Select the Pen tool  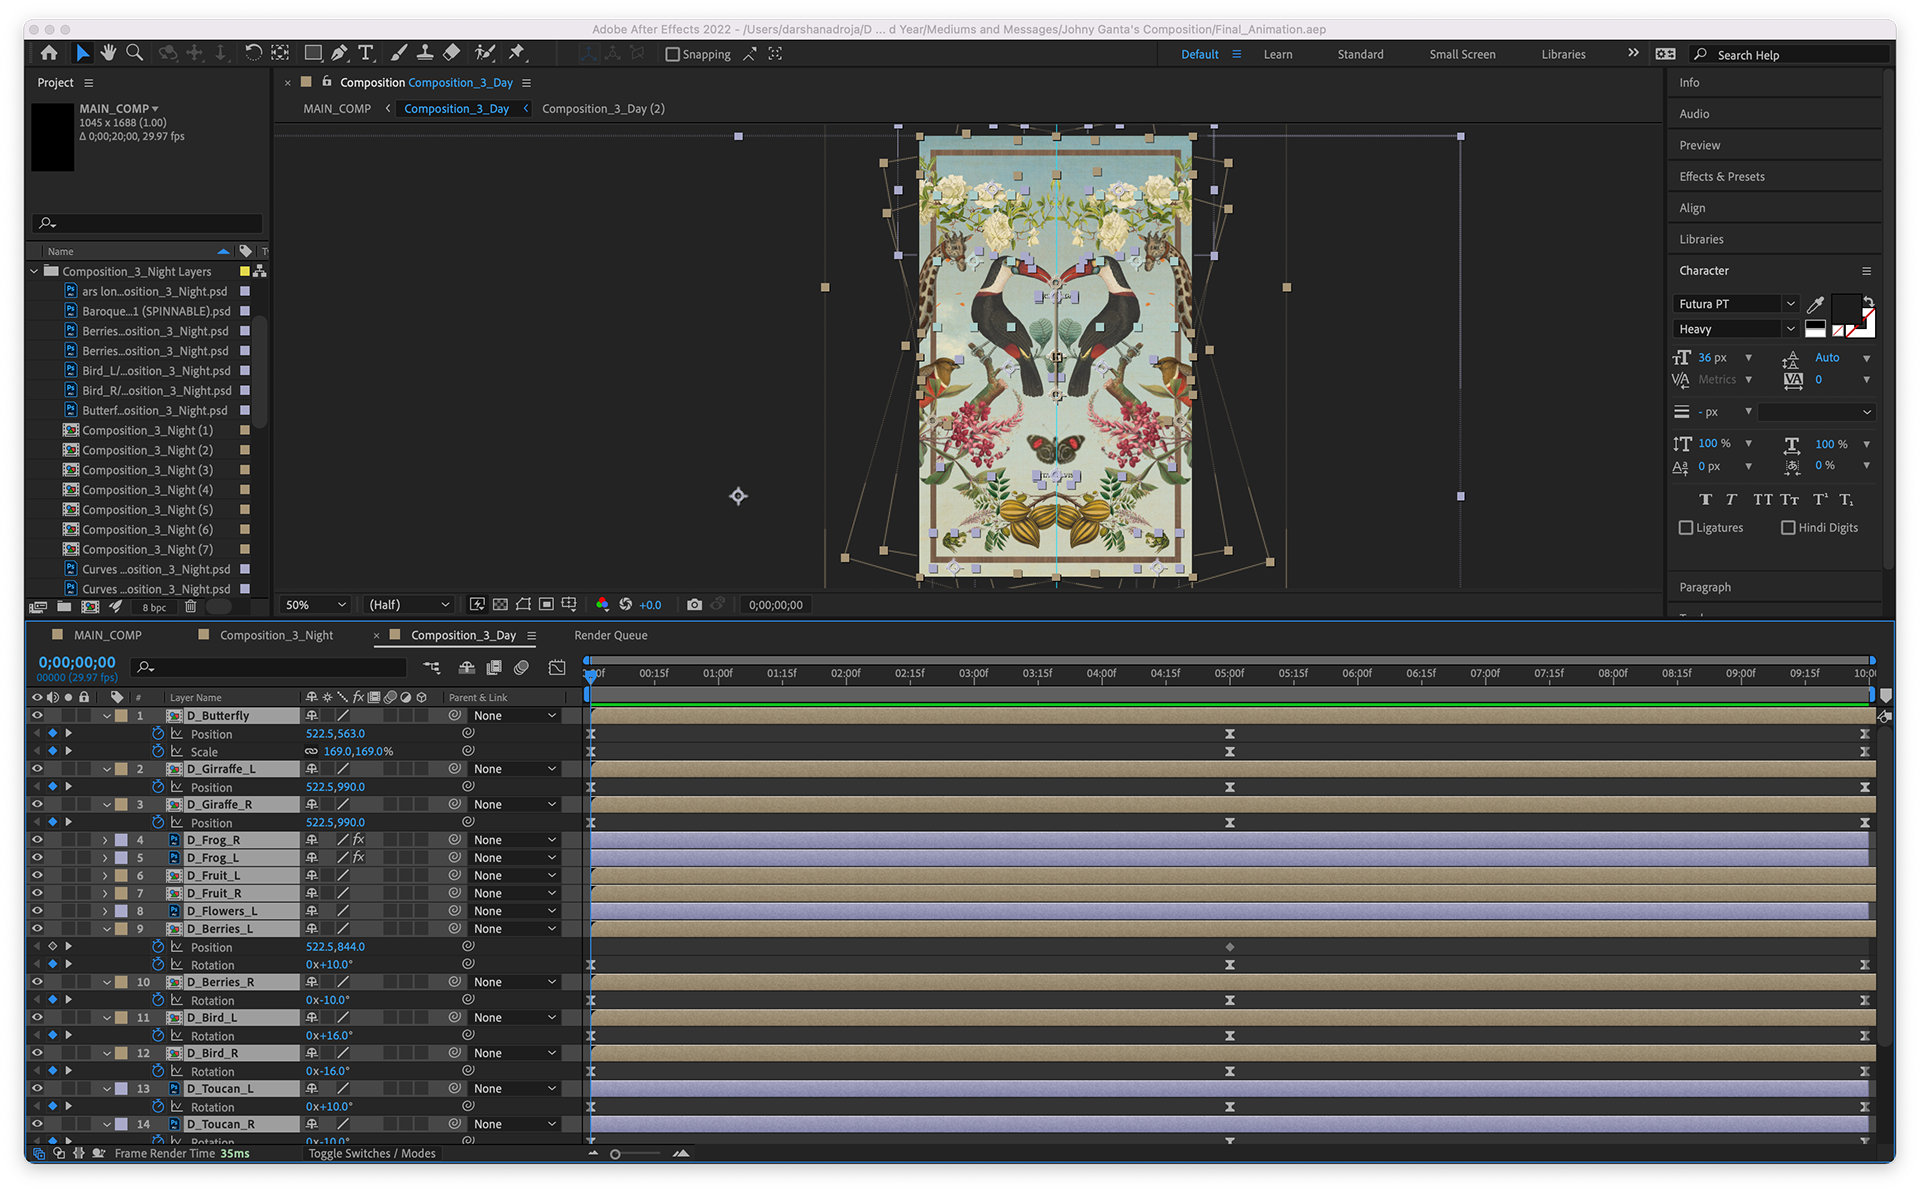(x=339, y=53)
